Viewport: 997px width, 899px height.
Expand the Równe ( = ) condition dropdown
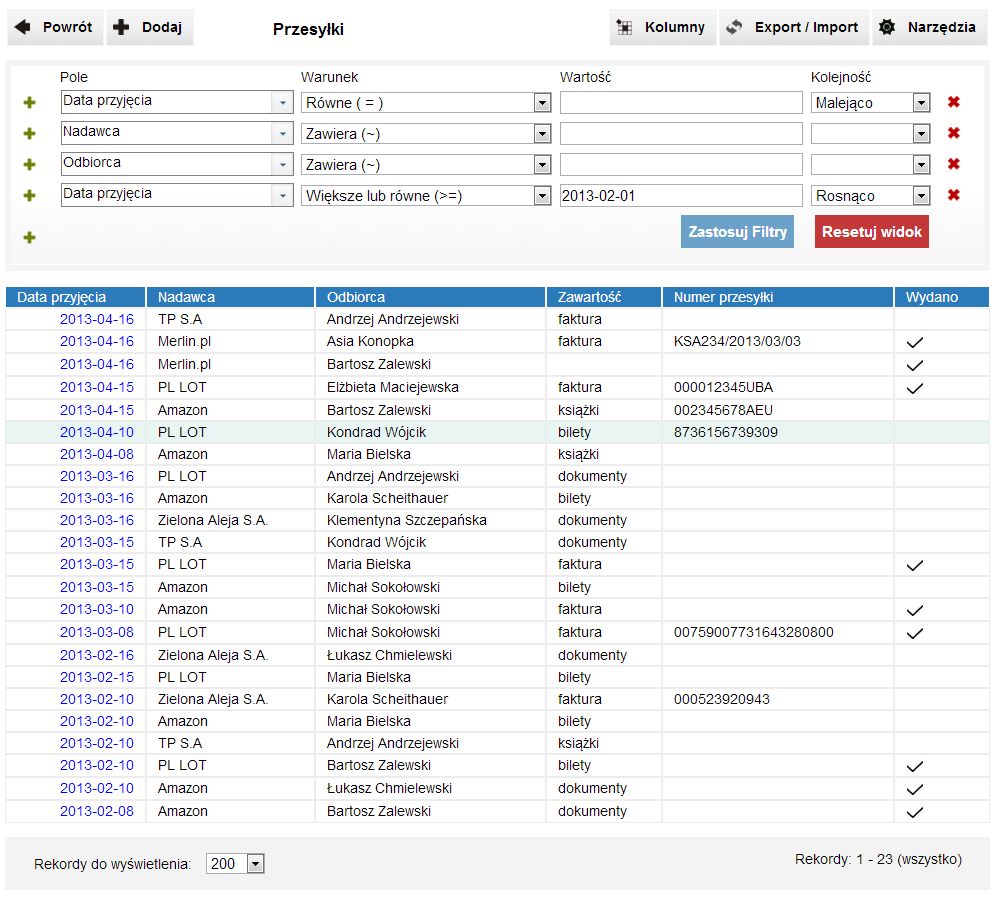[x=542, y=103]
